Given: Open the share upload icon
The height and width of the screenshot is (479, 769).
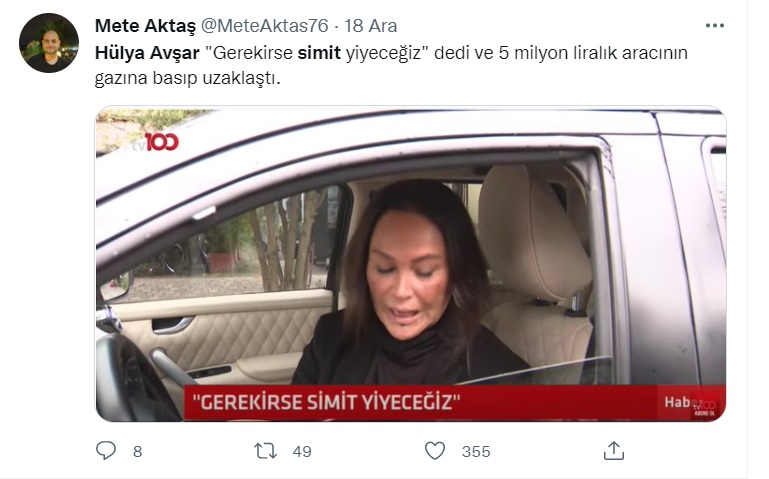Looking at the screenshot, I should (x=614, y=451).
